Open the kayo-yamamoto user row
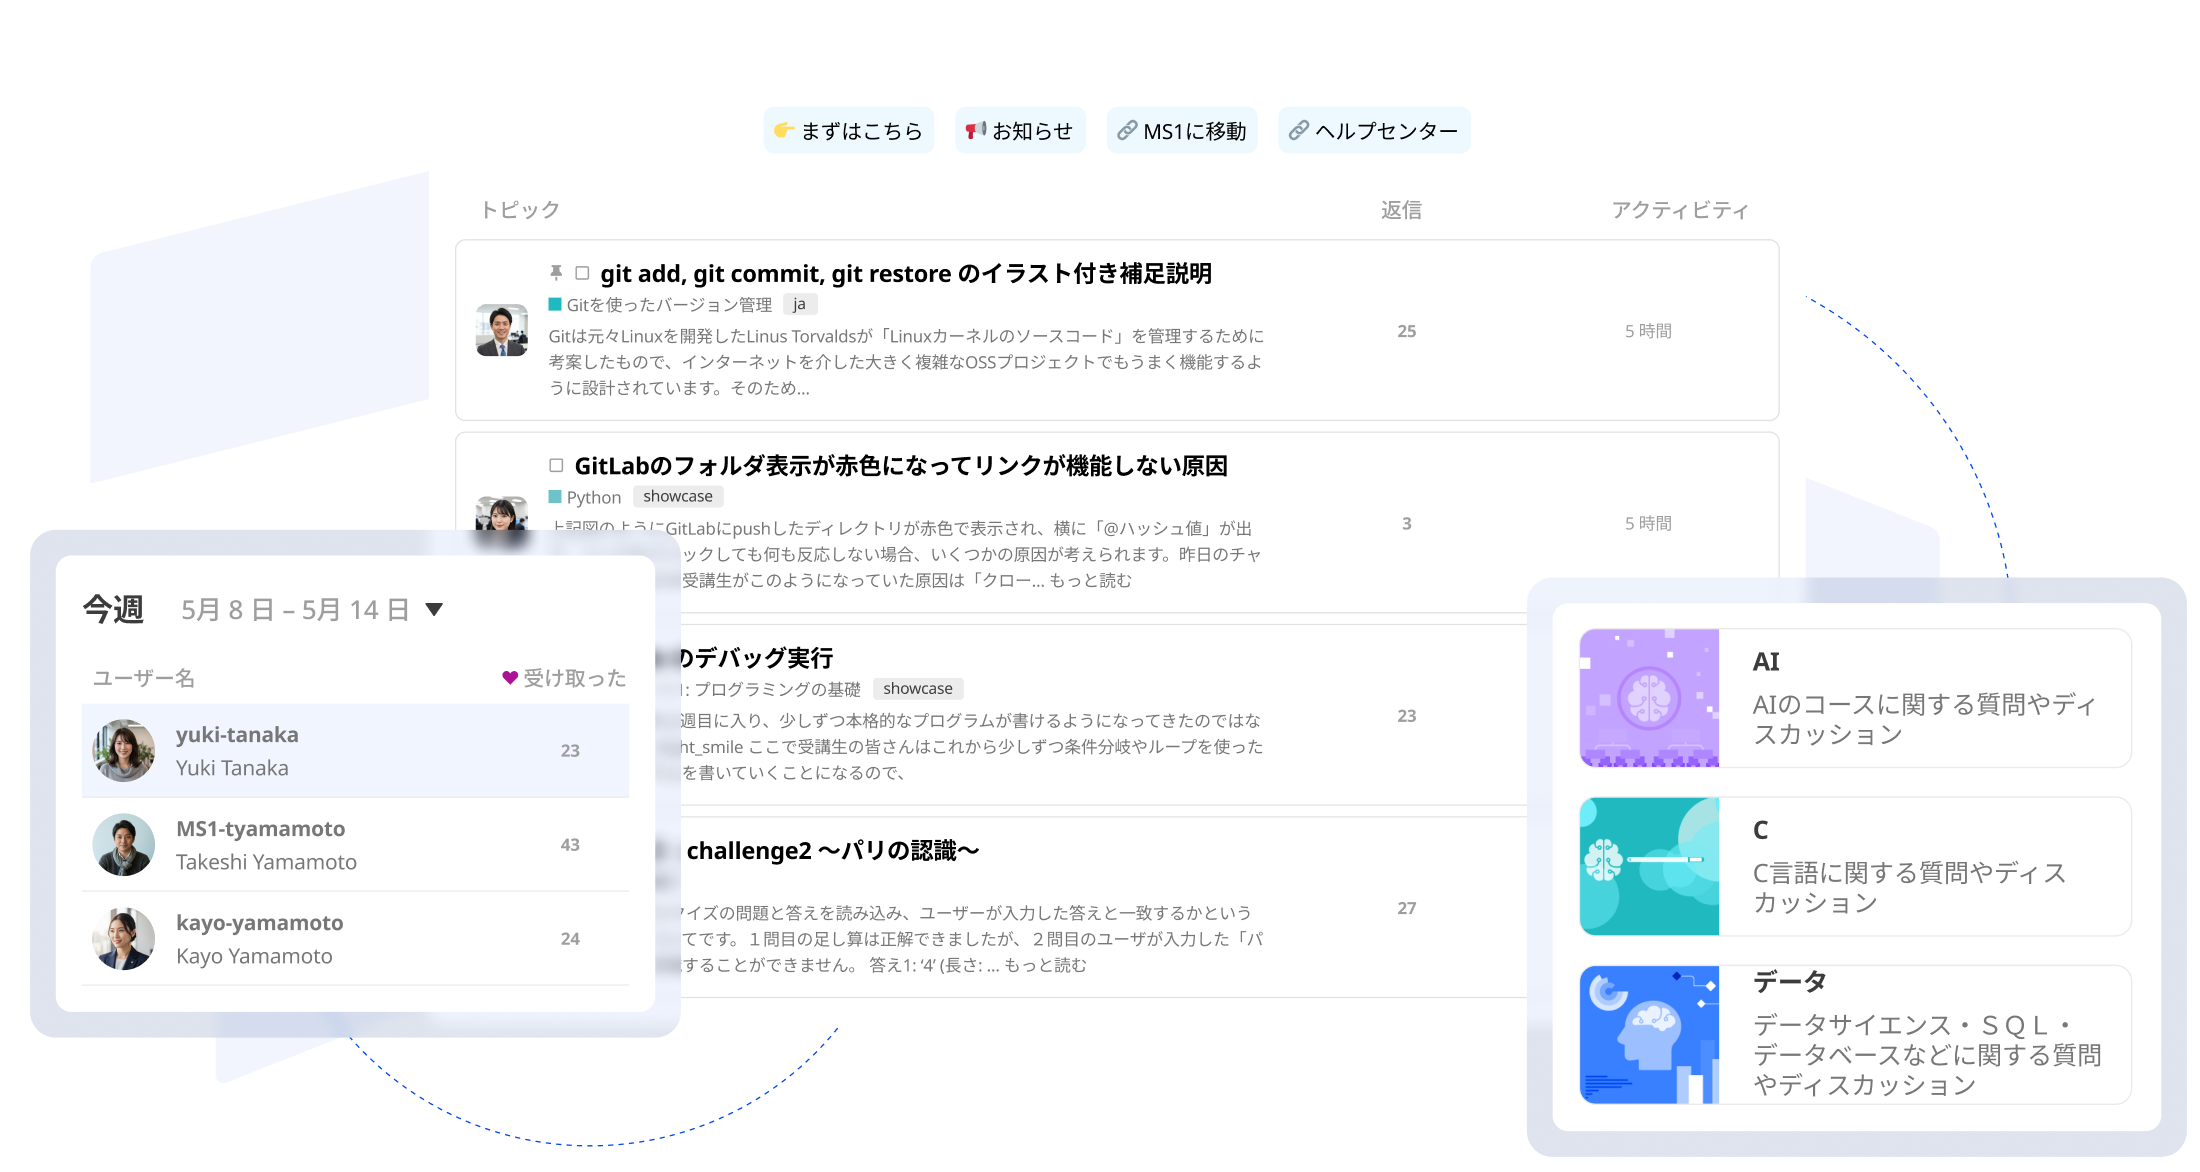Viewport: 2200px width, 1172px height. 355,939
